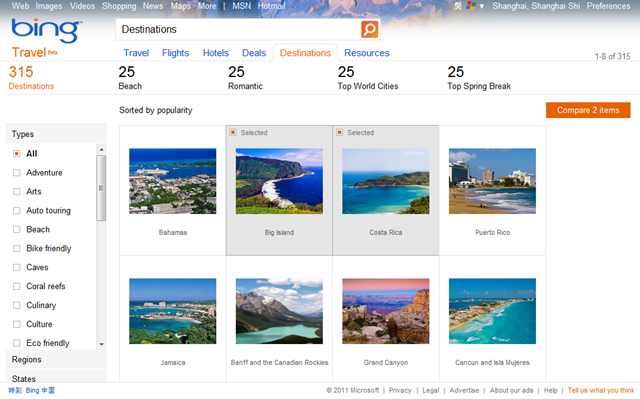Click inside the Destinations search field

point(239,29)
